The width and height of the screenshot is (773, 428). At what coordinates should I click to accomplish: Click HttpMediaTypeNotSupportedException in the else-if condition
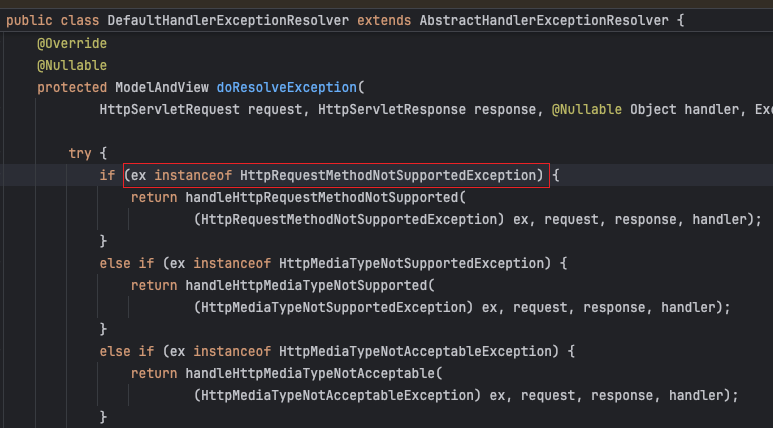[x=415, y=263]
